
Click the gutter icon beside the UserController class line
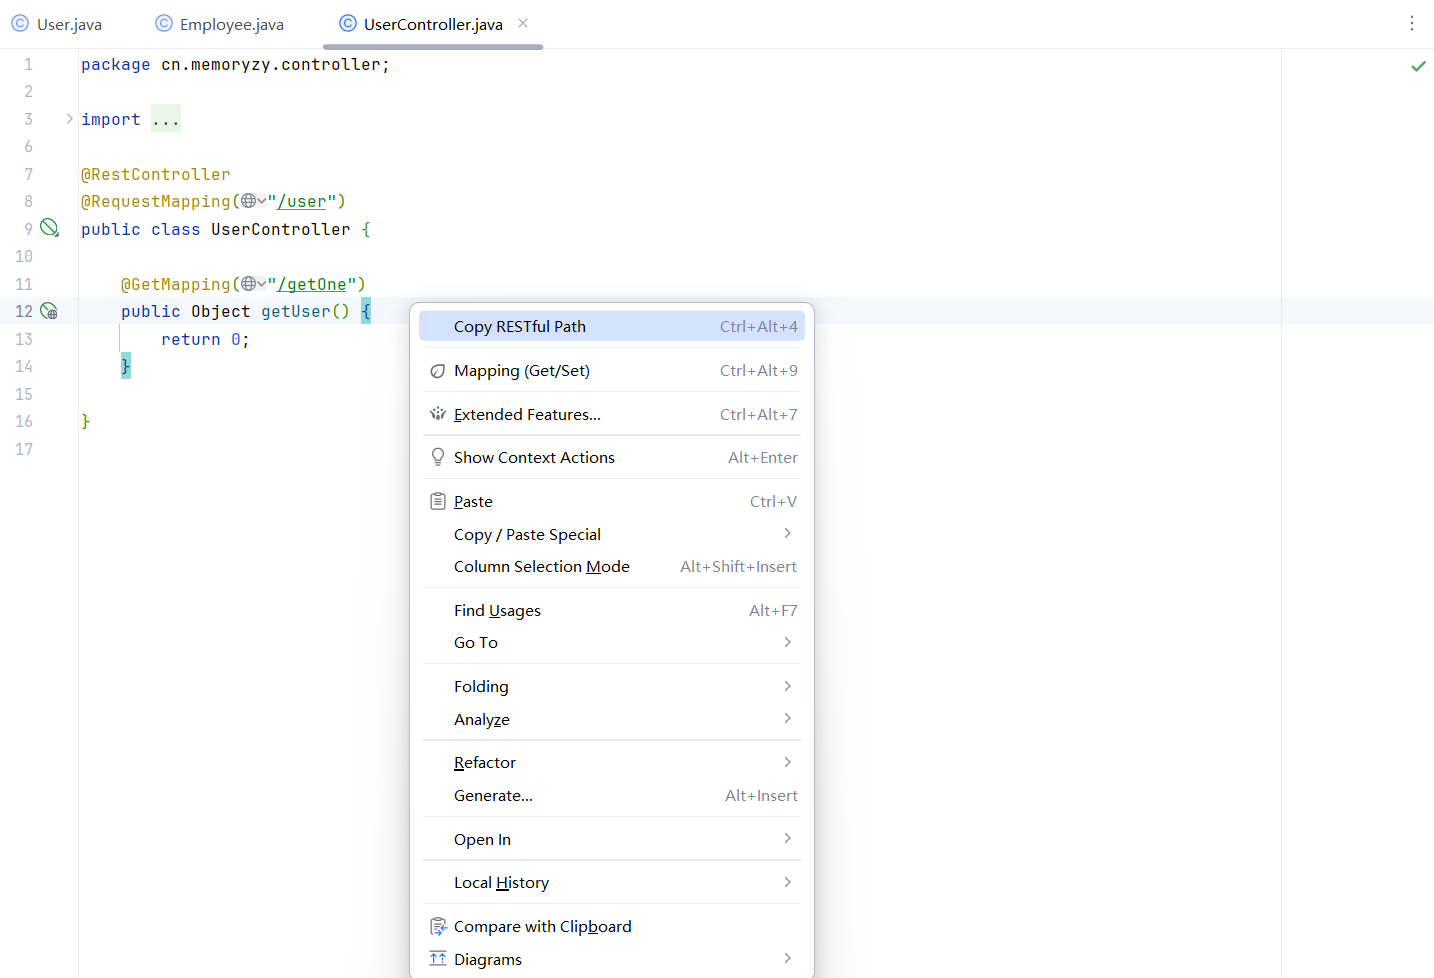click(49, 228)
